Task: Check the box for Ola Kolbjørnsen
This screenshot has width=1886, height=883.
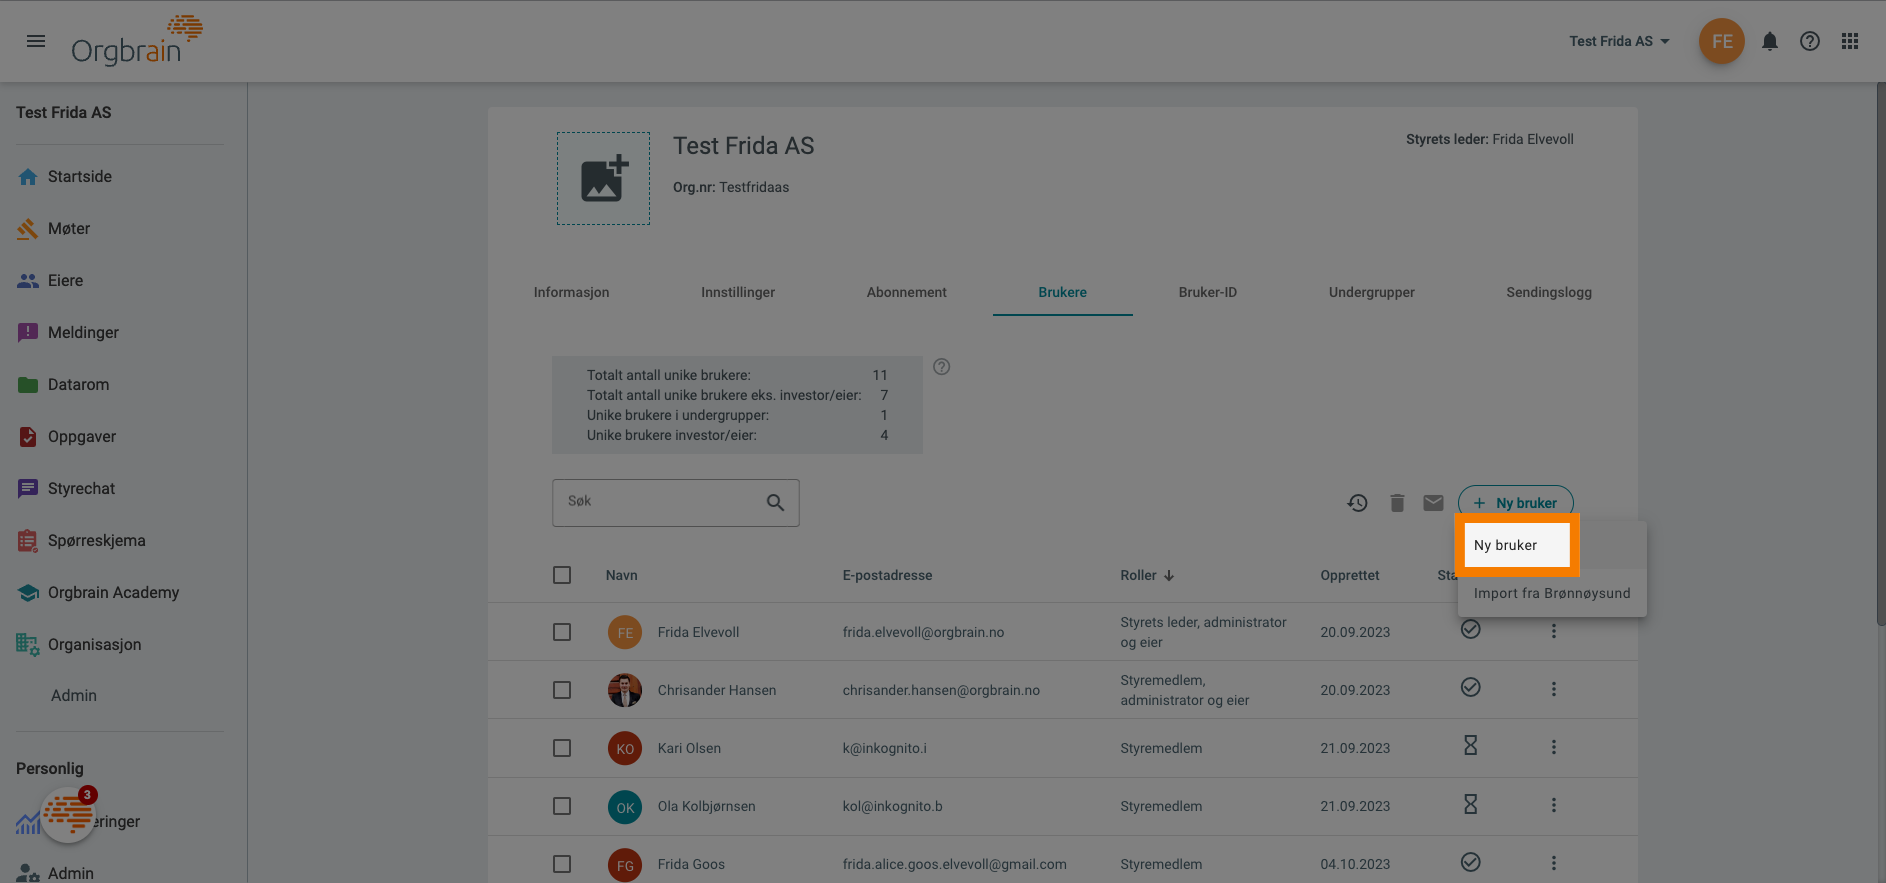Action: tap(562, 806)
